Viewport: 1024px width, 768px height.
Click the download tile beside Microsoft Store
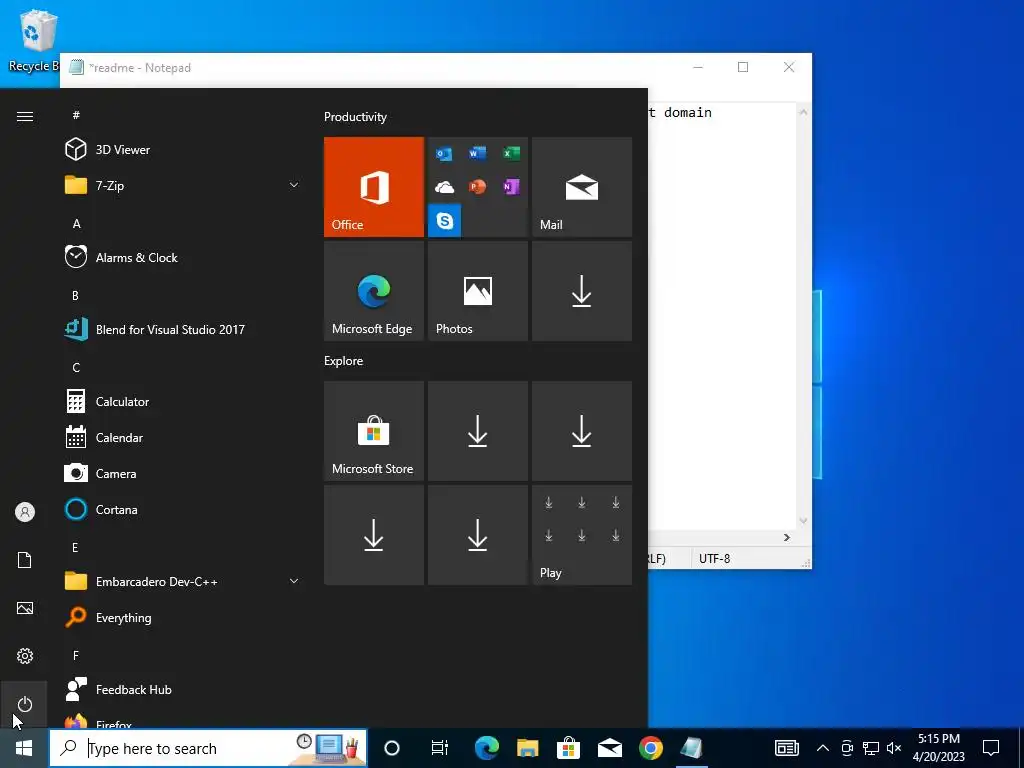(x=477, y=431)
